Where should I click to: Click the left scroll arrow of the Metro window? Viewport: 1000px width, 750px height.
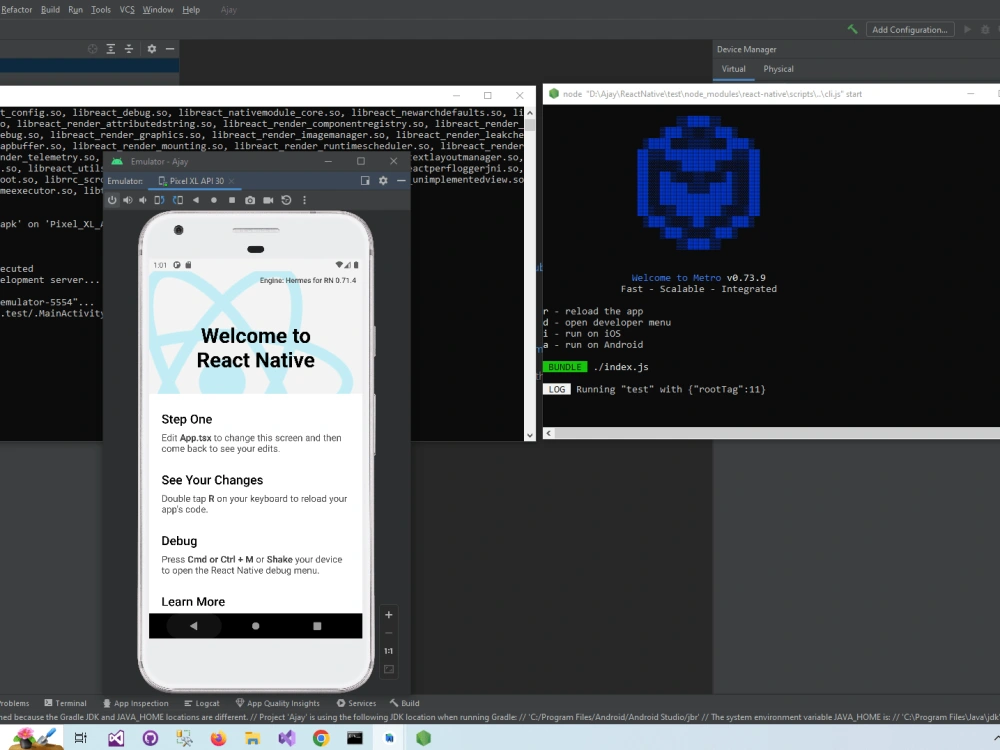tap(547, 432)
